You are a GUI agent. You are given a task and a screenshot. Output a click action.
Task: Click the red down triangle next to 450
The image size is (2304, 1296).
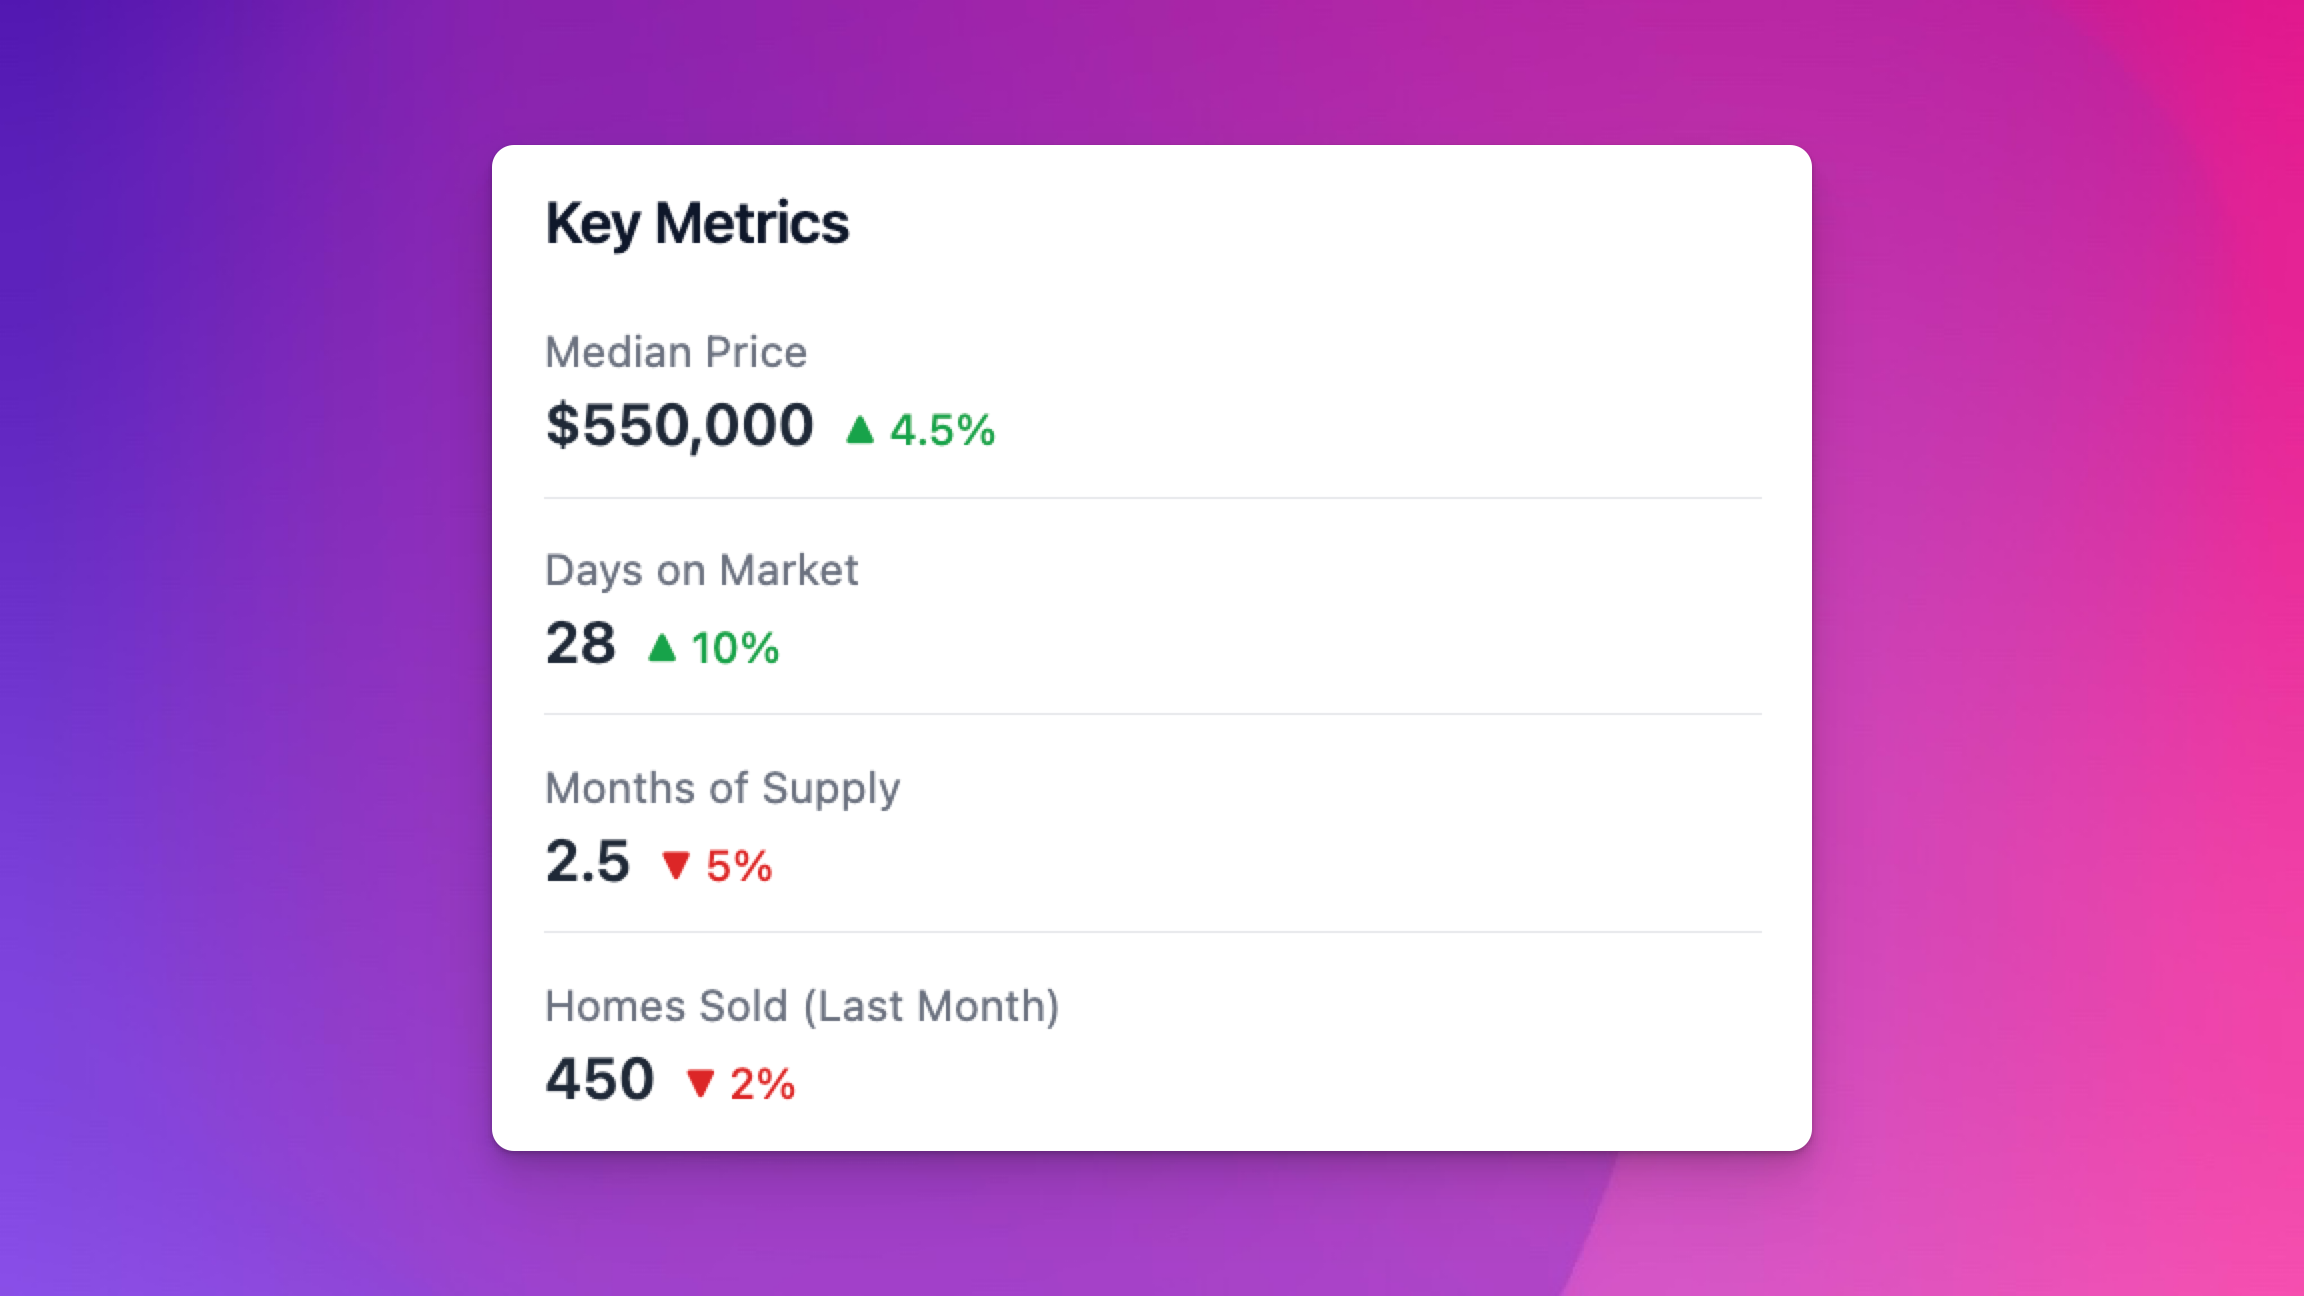(700, 1083)
